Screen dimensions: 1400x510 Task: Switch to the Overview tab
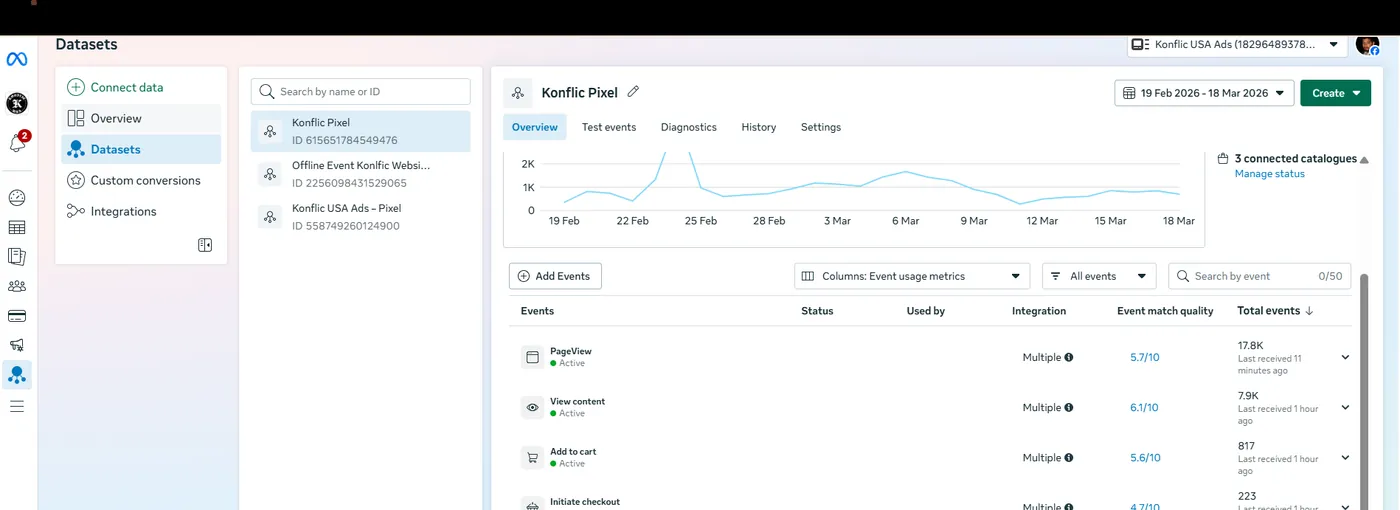click(x=535, y=127)
